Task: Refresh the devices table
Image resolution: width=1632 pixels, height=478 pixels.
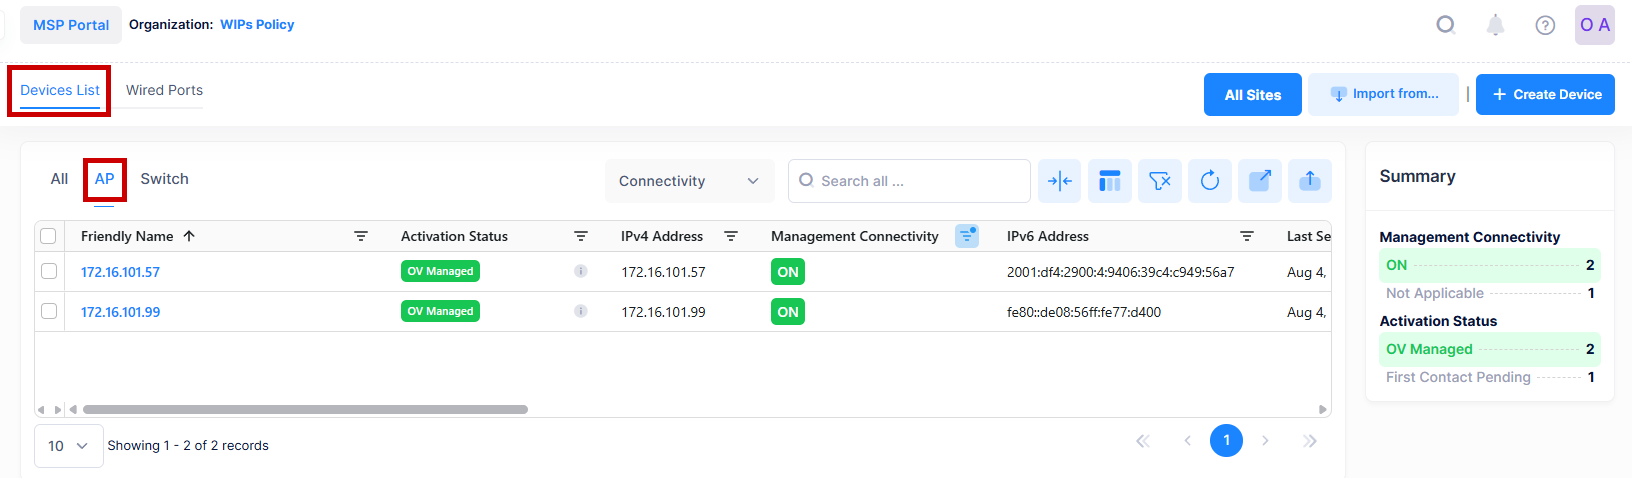Action: pyautogui.click(x=1209, y=181)
